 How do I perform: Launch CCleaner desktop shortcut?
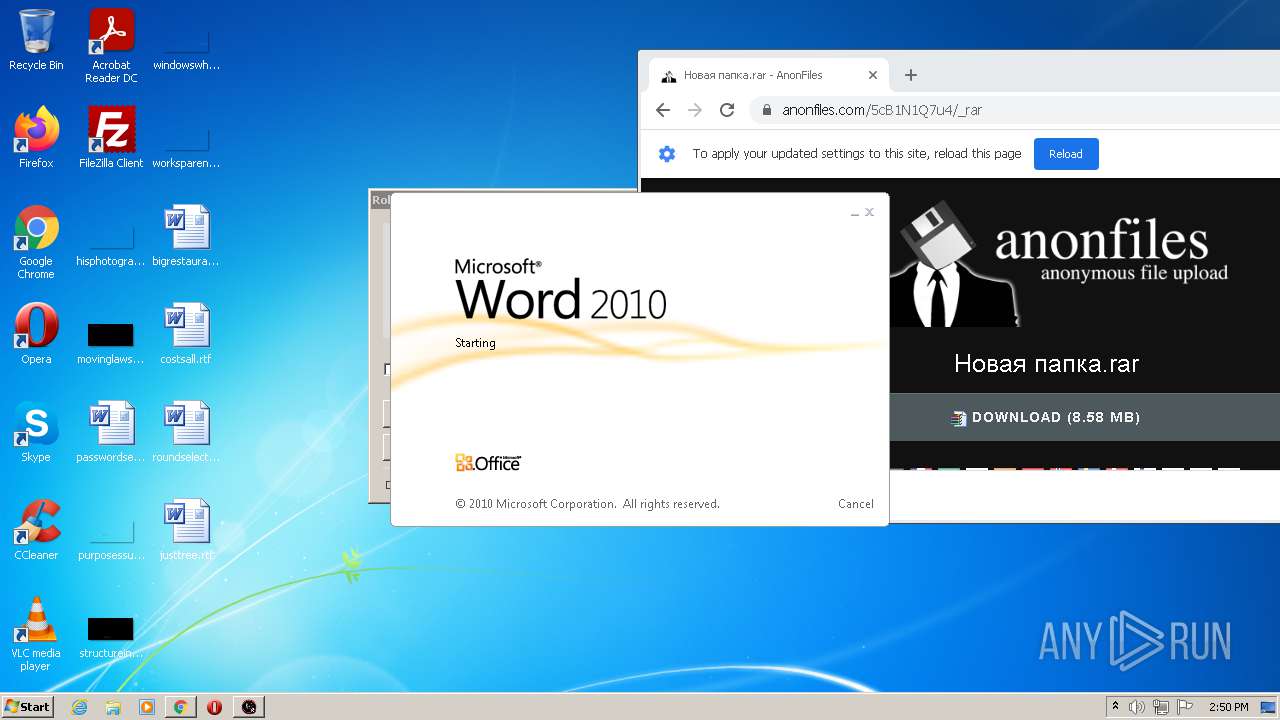pyautogui.click(x=36, y=530)
